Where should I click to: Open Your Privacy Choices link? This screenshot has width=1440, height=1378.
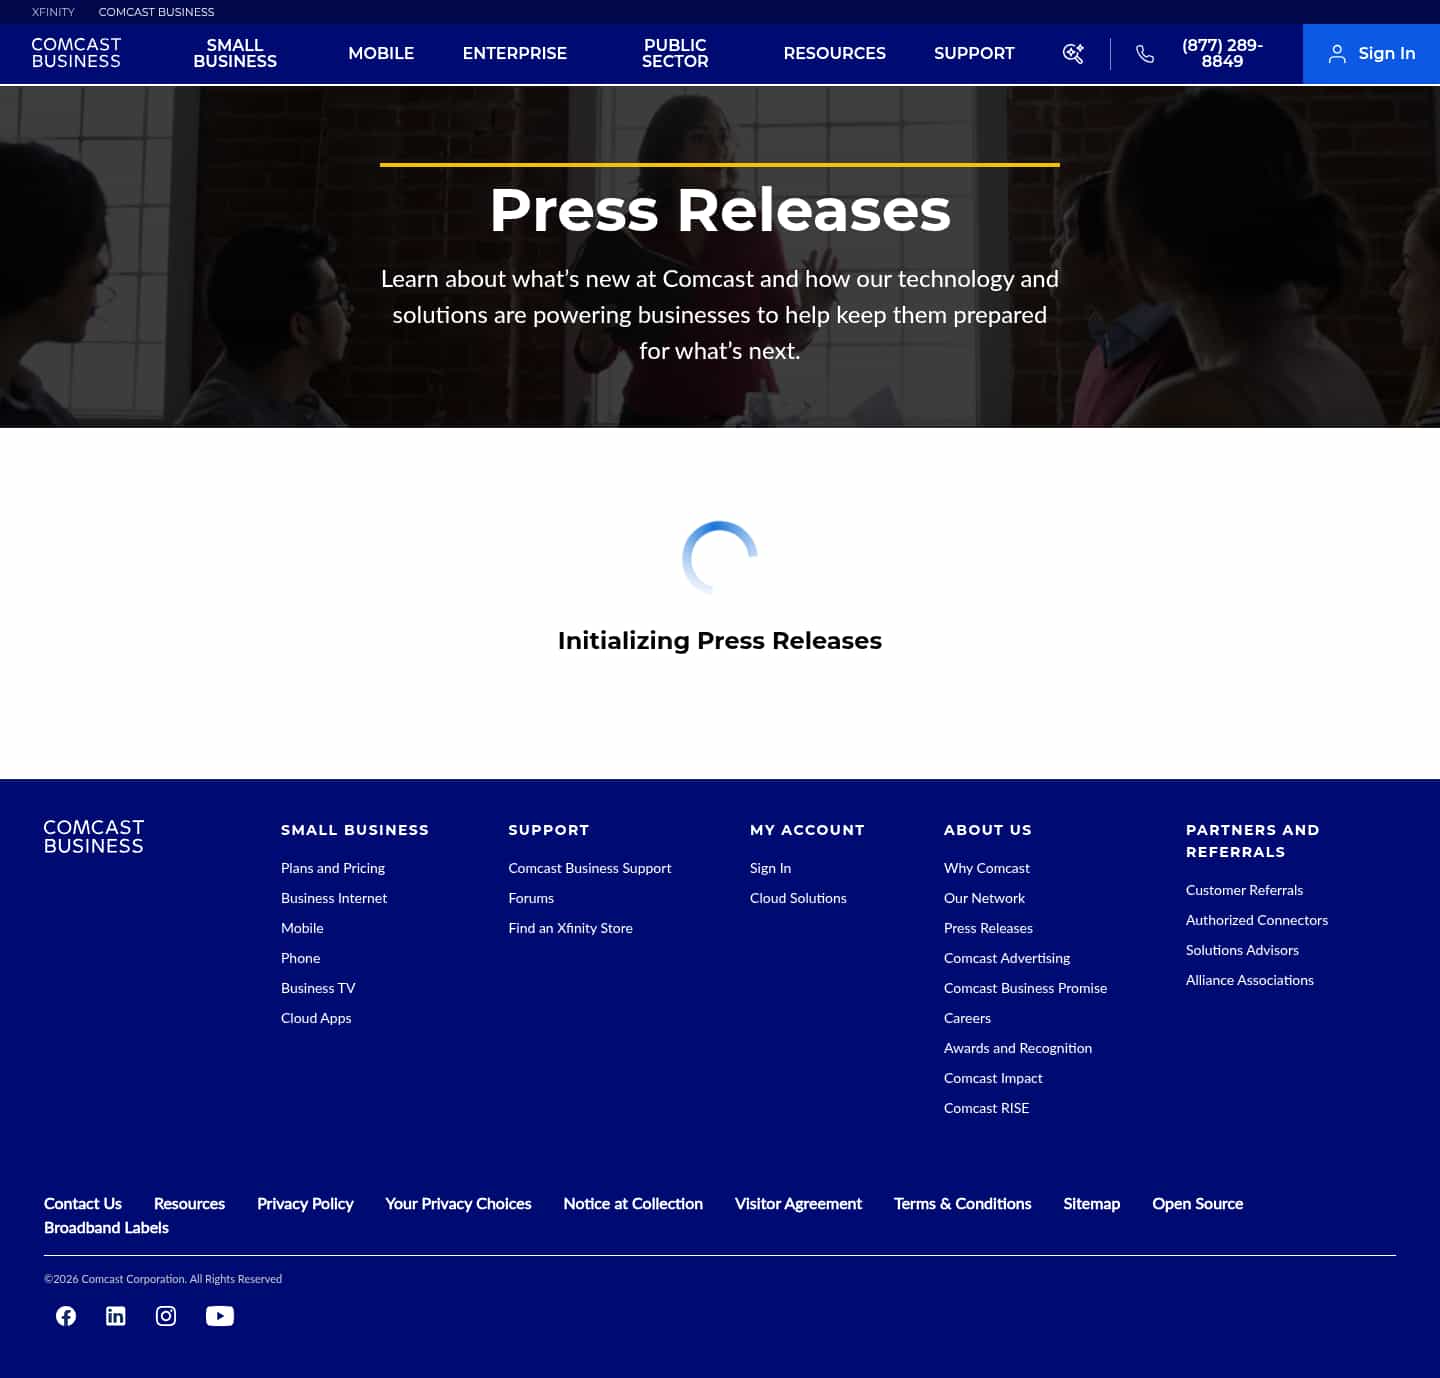(458, 1204)
